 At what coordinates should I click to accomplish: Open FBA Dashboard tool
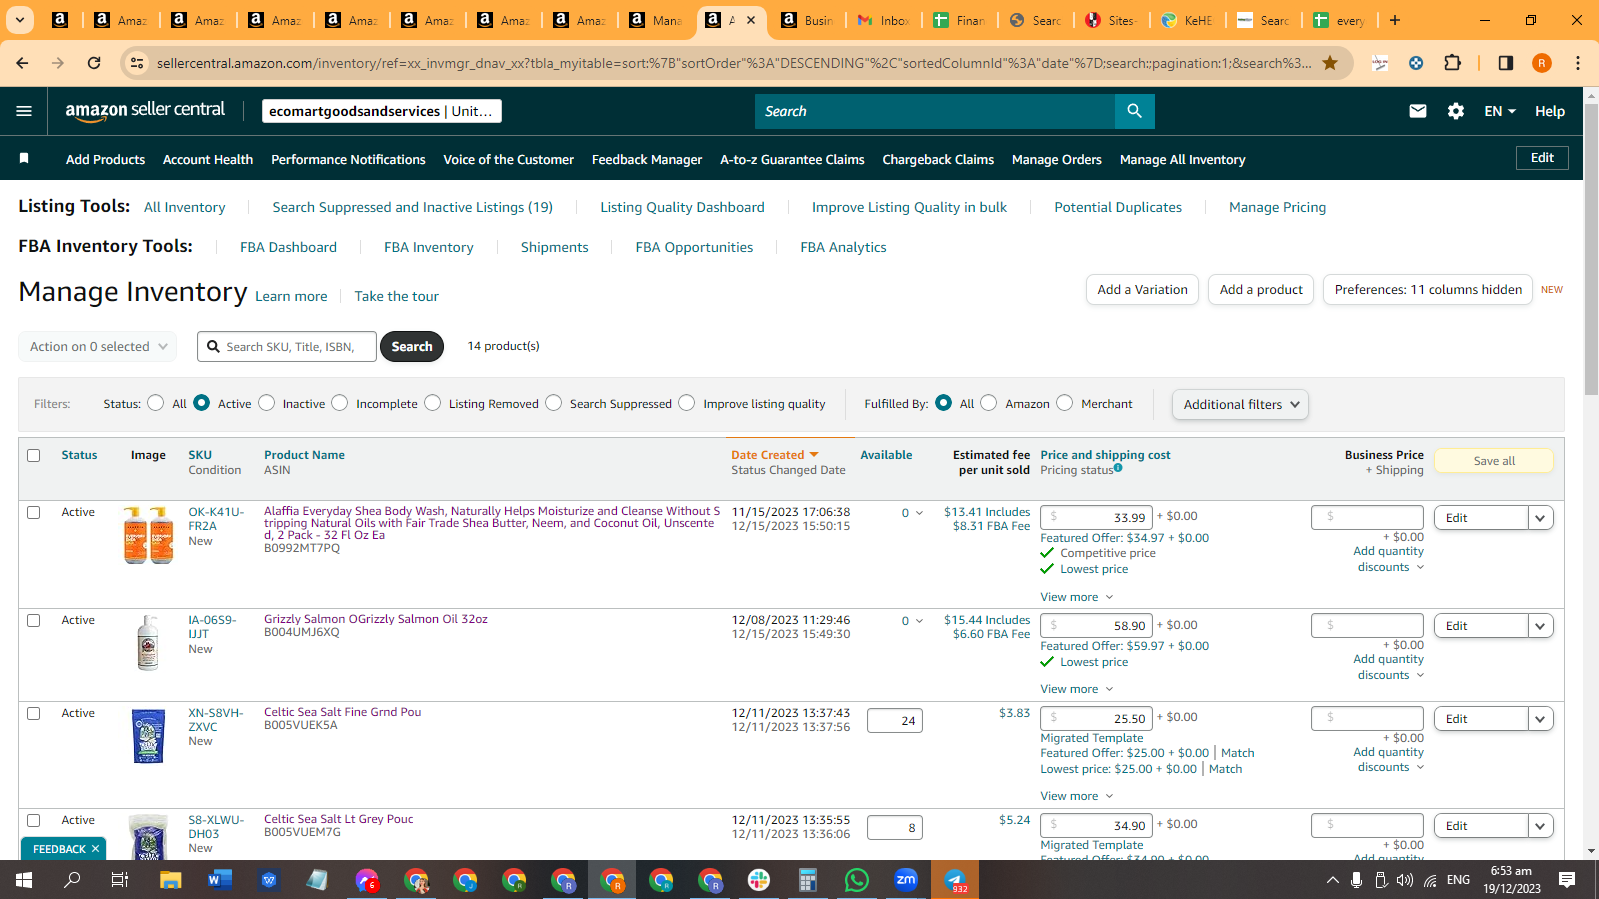[288, 247]
